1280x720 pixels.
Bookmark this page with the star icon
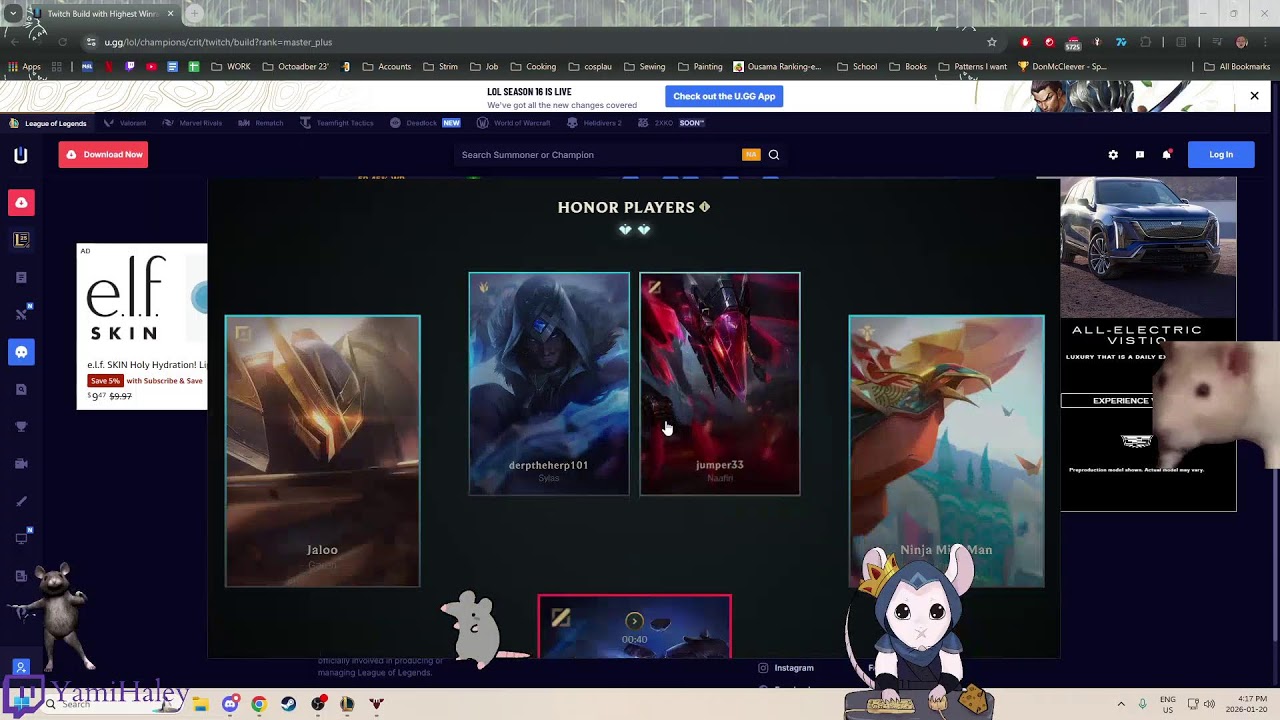(992, 42)
